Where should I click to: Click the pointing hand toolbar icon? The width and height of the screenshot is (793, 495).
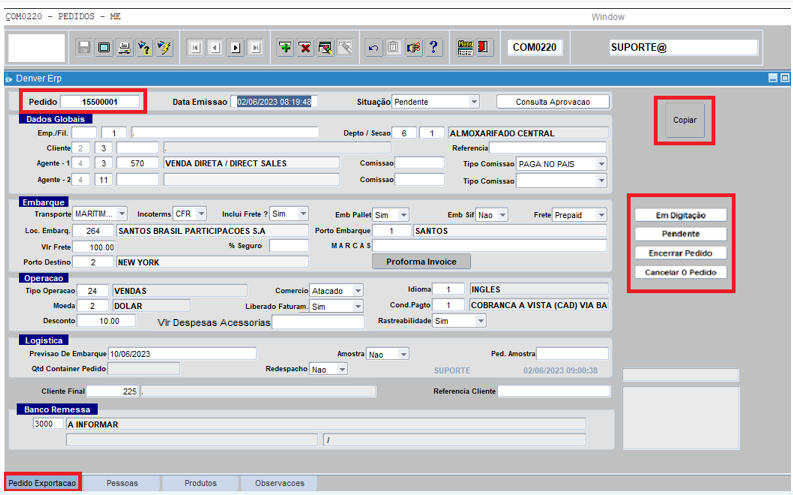[413, 48]
